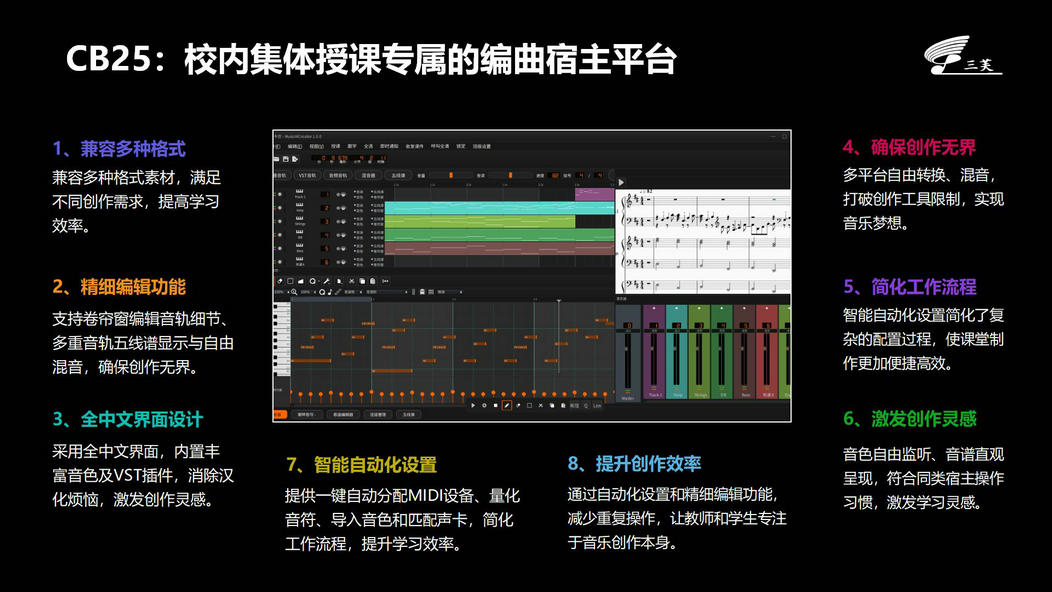
Task: Click the magnifier zoom icon in piano roll
Action: pos(294,292)
